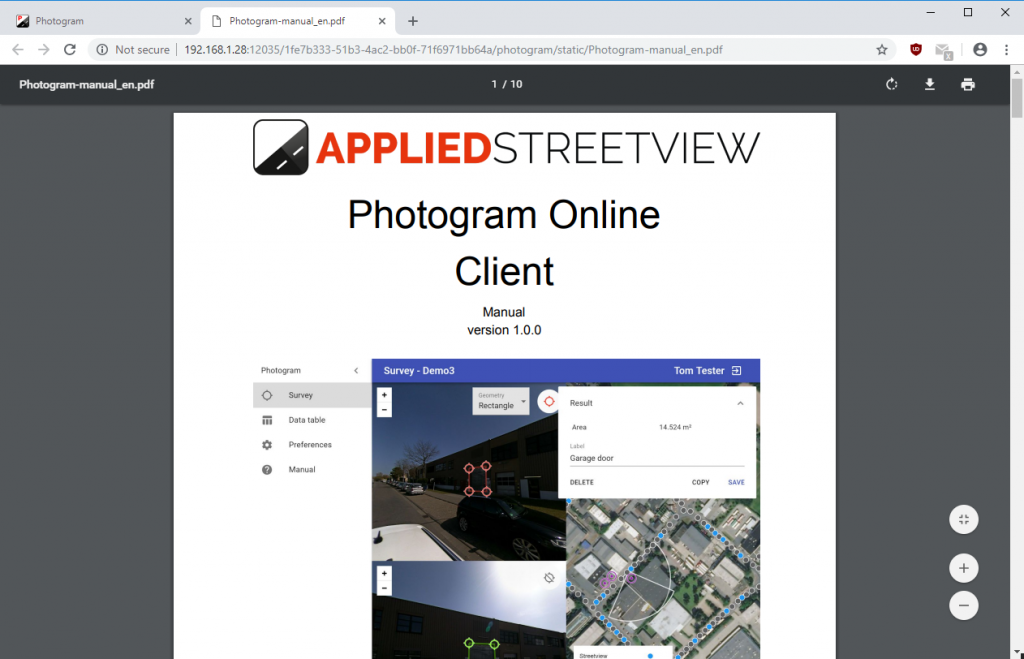This screenshot has height=659, width=1024.
Task: Bookmark this page with the star
Action: [x=882, y=50]
